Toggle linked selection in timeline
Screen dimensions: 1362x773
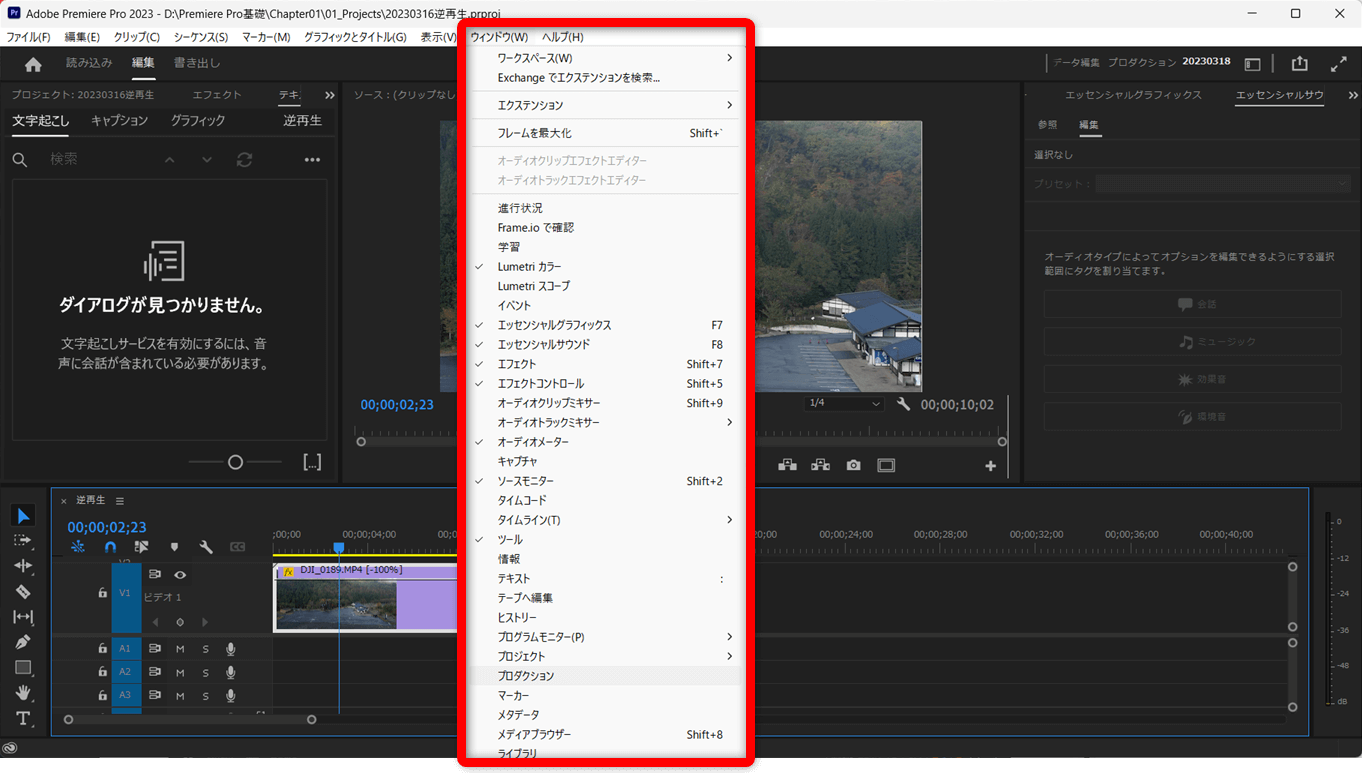click(x=141, y=547)
